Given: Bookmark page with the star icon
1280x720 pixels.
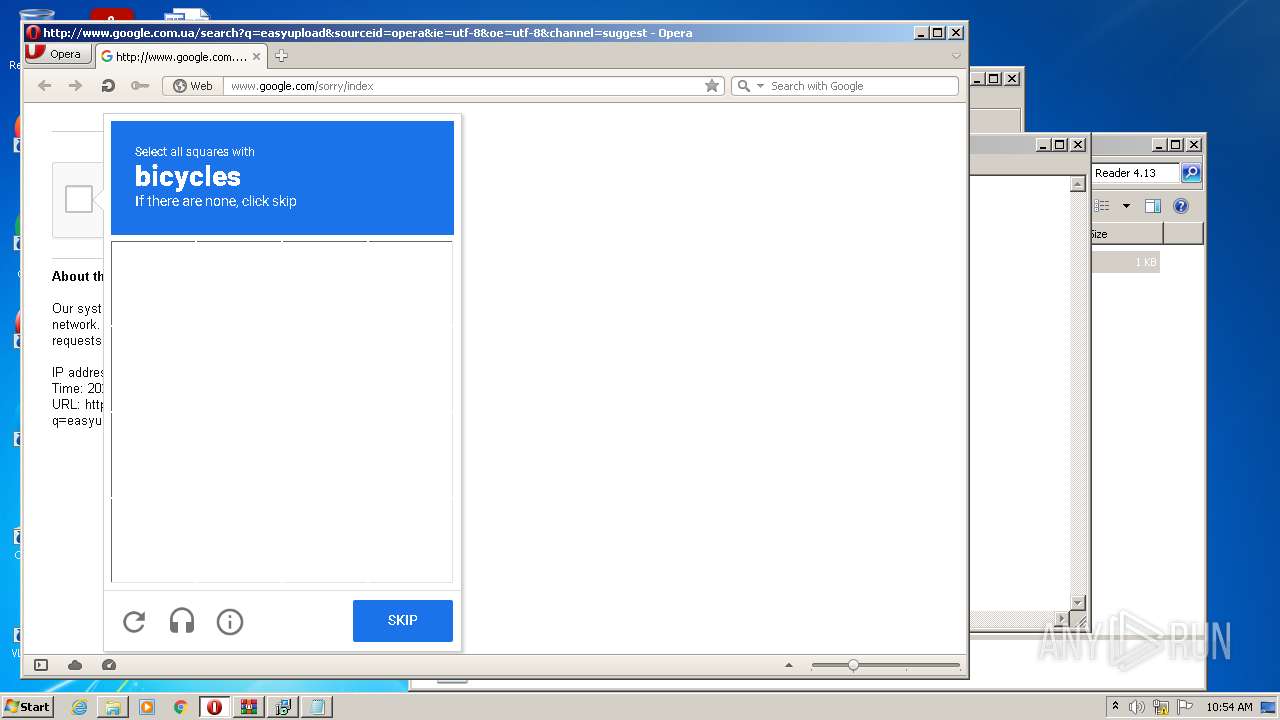Looking at the screenshot, I should pos(712,86).
